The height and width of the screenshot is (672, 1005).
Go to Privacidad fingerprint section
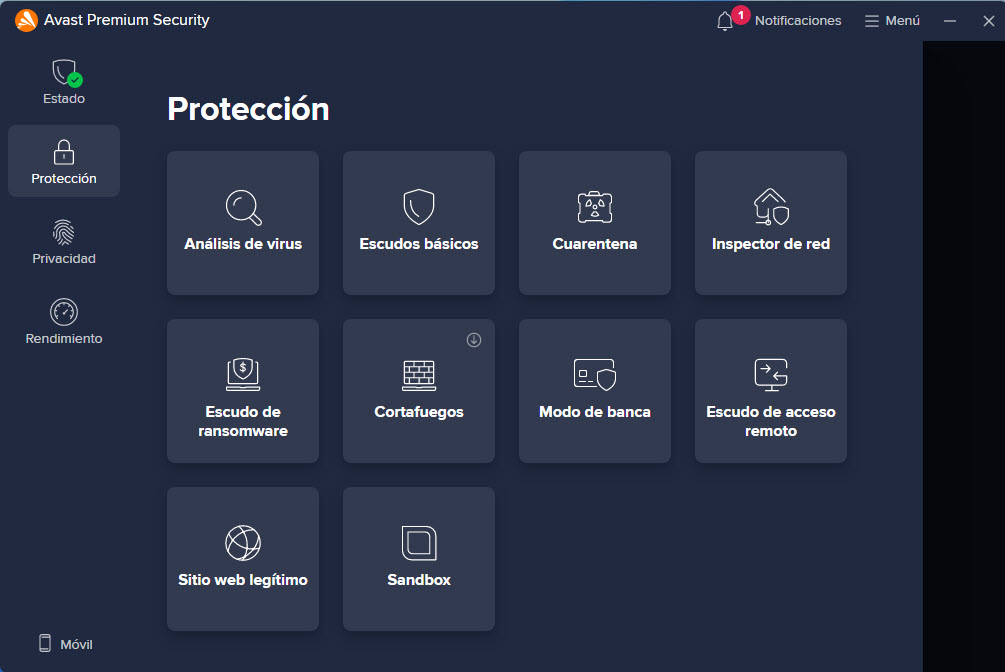(64, 242)
